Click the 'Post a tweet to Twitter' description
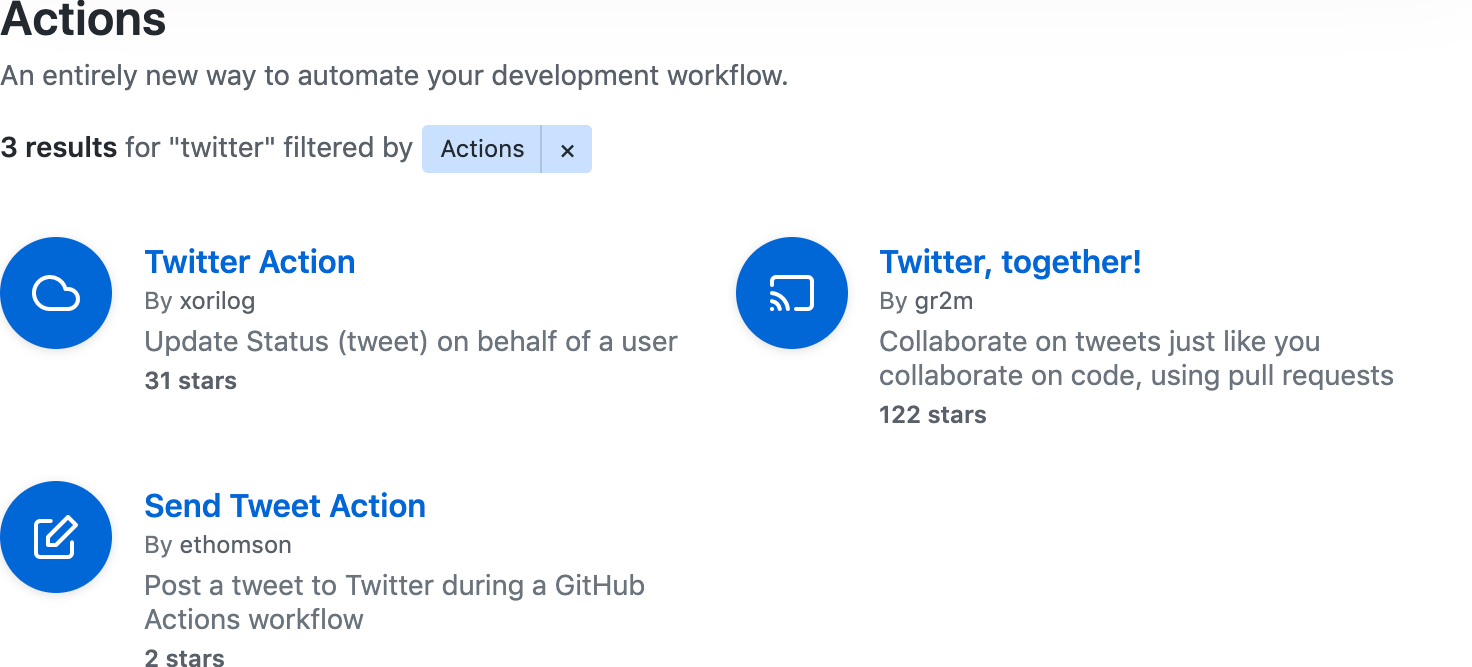 click(x=395, y=603)
